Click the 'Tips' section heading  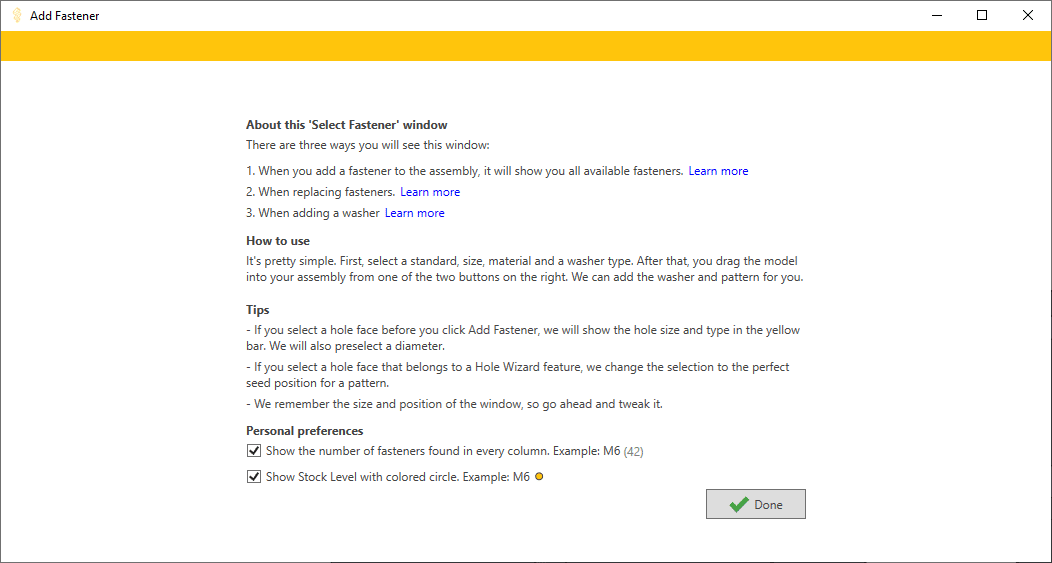pos(258,310)
